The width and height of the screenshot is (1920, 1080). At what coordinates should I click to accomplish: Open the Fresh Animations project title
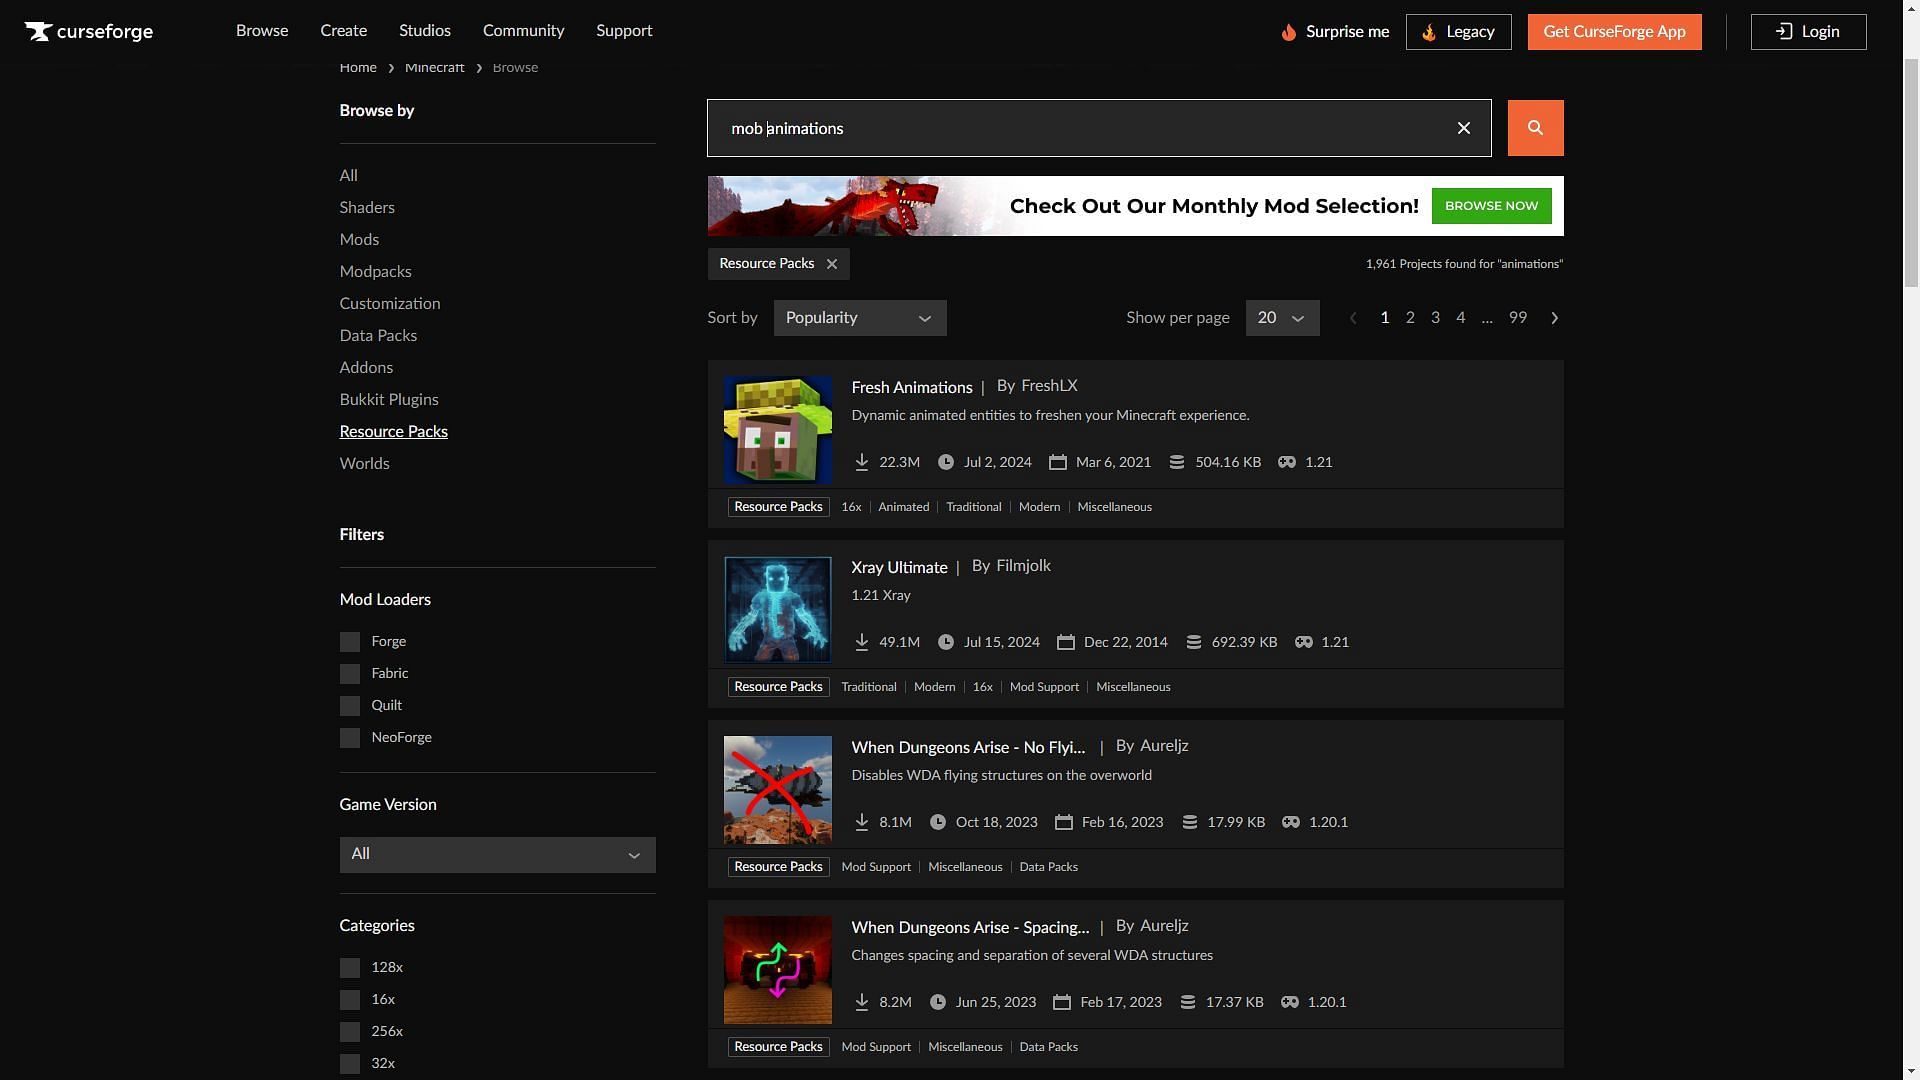(x=911, y=387)
